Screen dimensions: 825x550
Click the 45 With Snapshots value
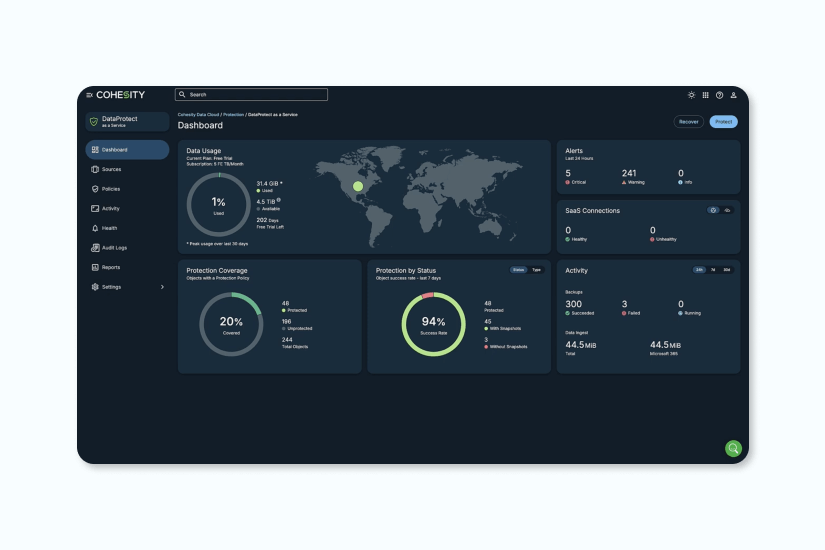(488, 322)
